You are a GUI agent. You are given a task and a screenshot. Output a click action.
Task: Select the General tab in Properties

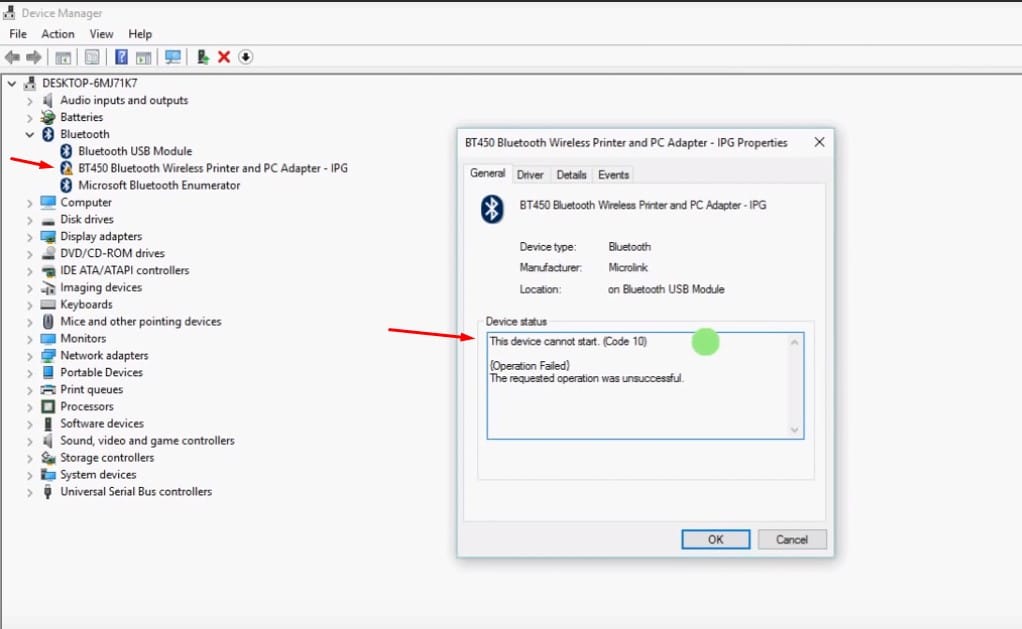tap(488, 173)
